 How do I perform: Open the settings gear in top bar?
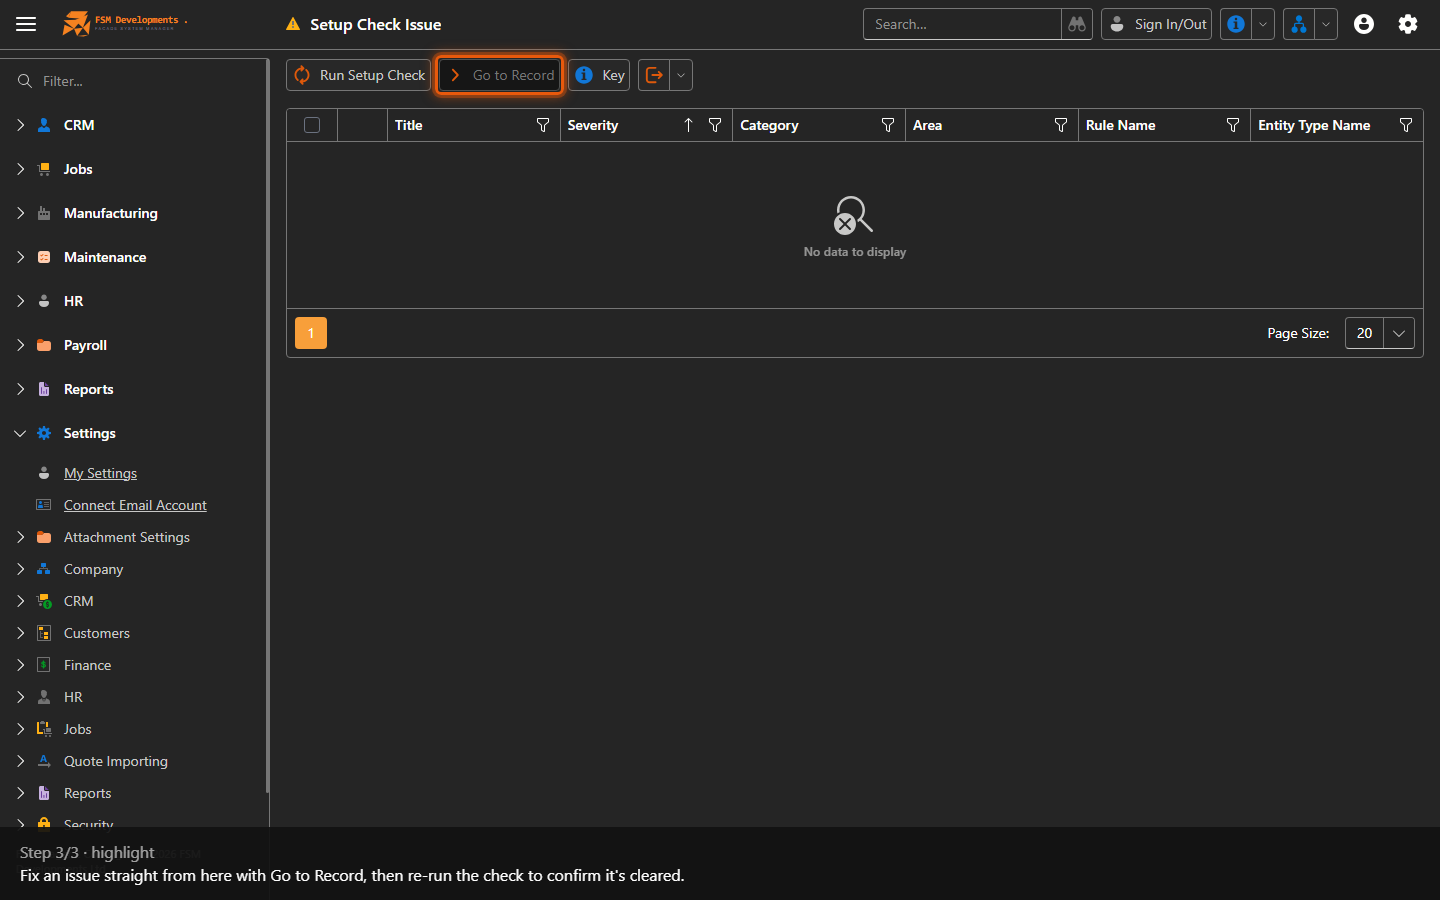(x=1408, y=24)
